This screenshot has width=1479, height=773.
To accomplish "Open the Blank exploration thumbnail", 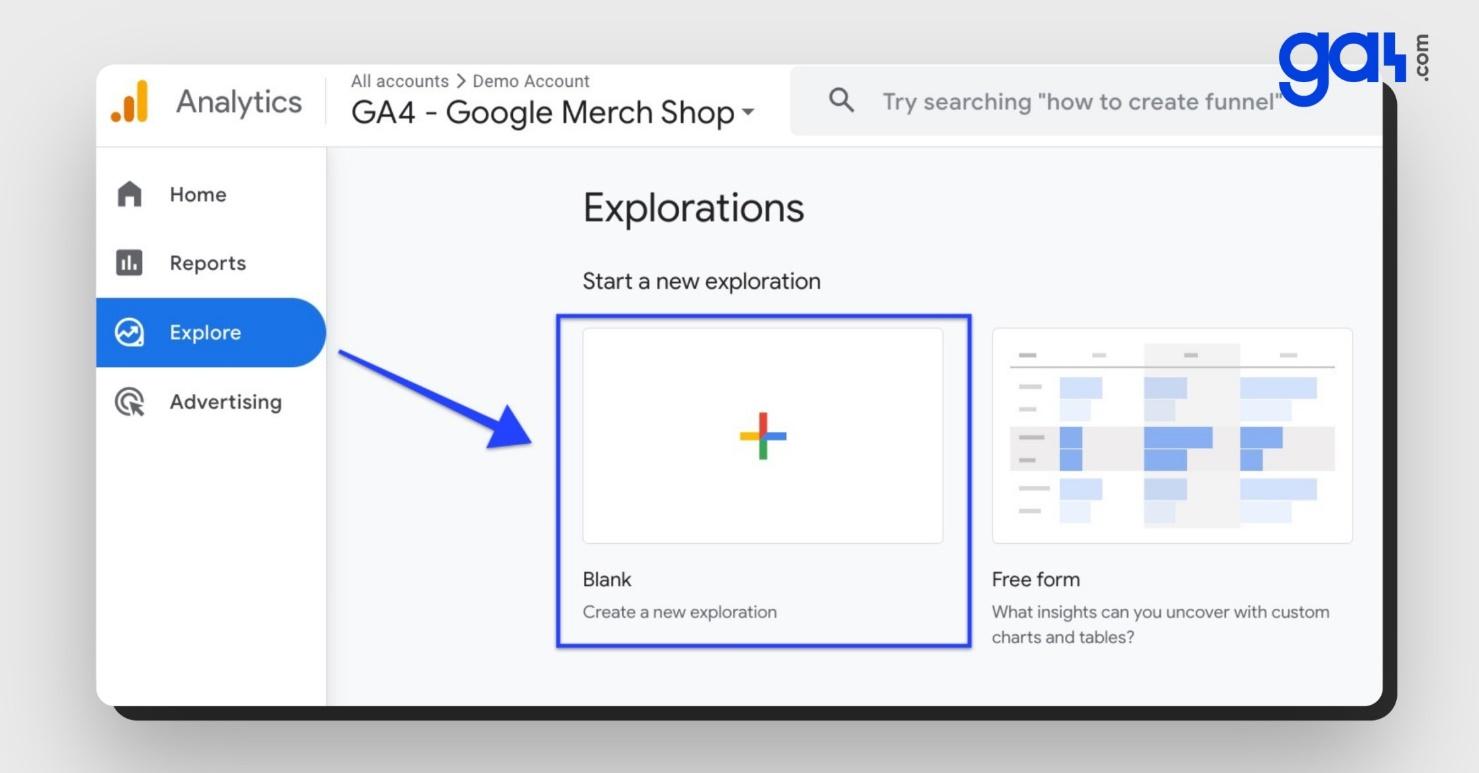I will click(x=763, y=436).
